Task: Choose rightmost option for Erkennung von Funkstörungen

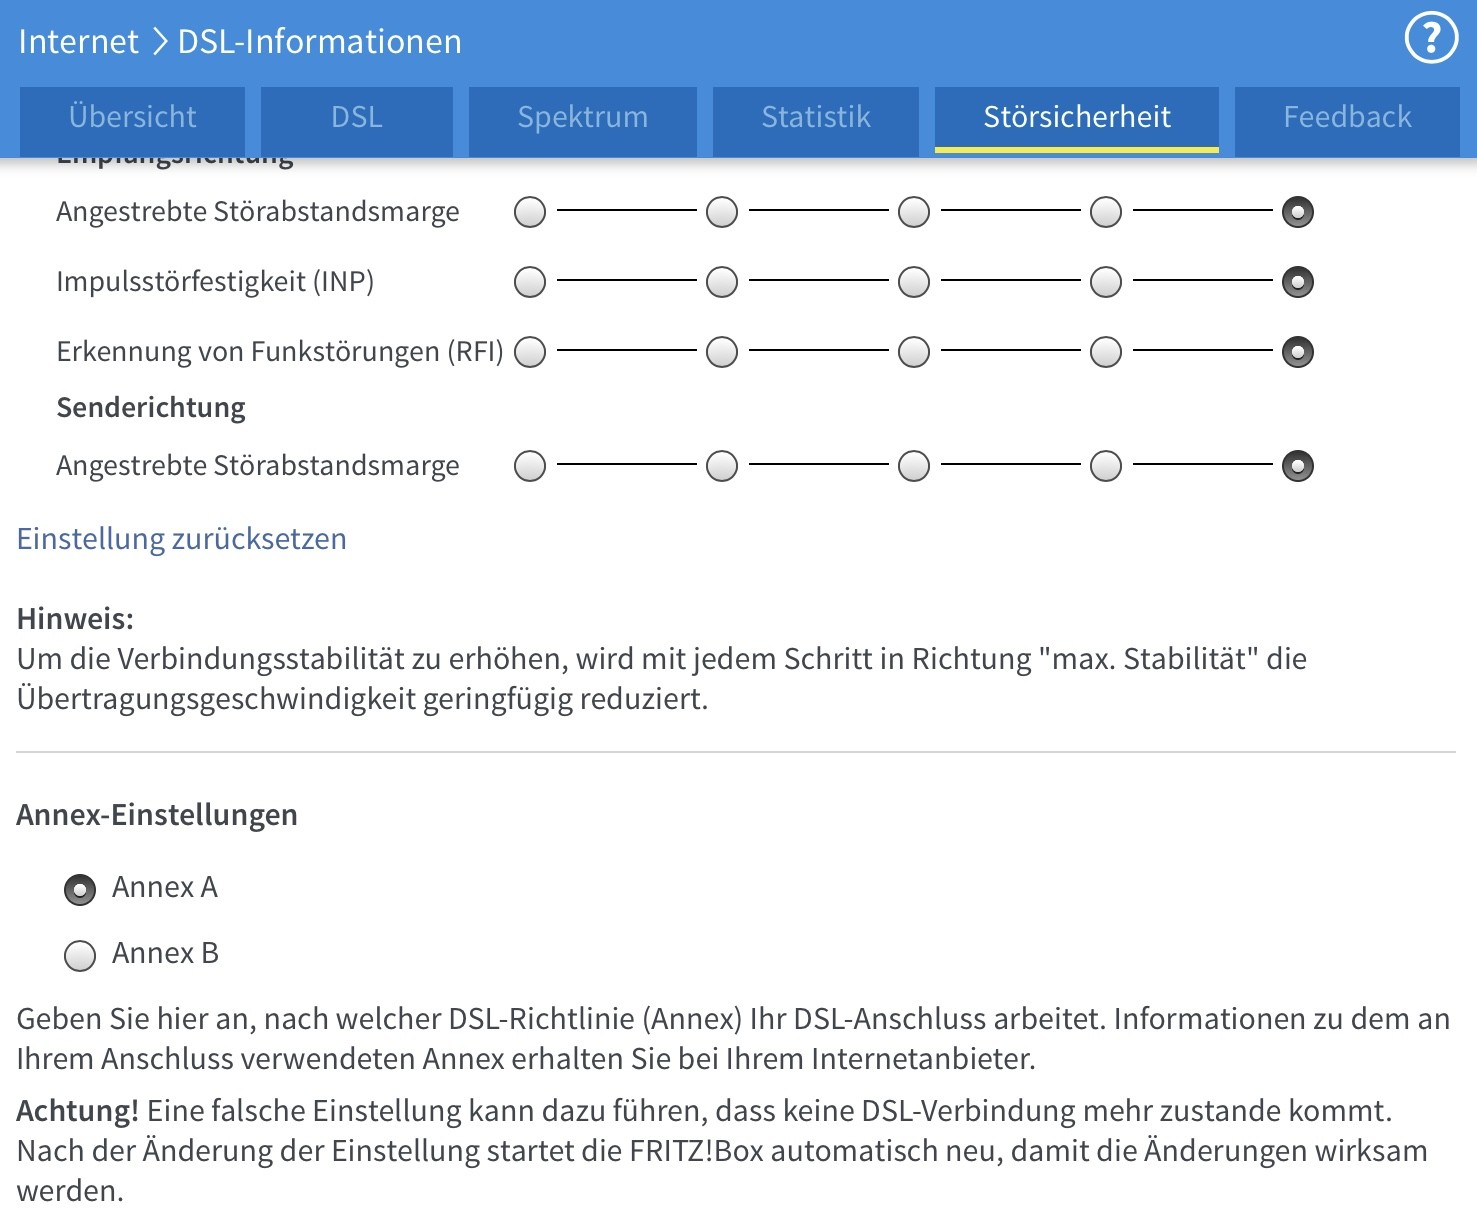Action: 1298,352
